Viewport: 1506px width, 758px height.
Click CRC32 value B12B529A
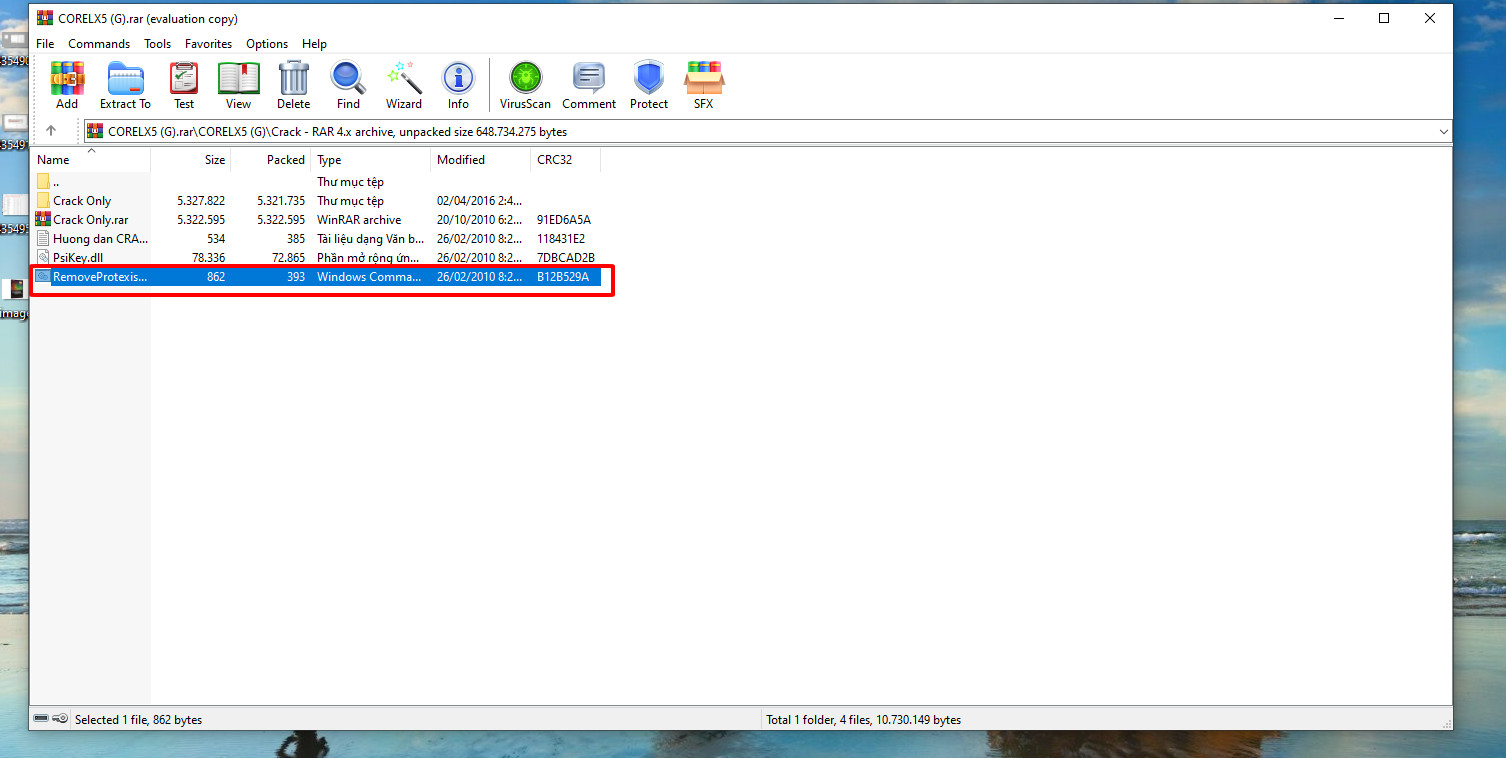(563, 277)
